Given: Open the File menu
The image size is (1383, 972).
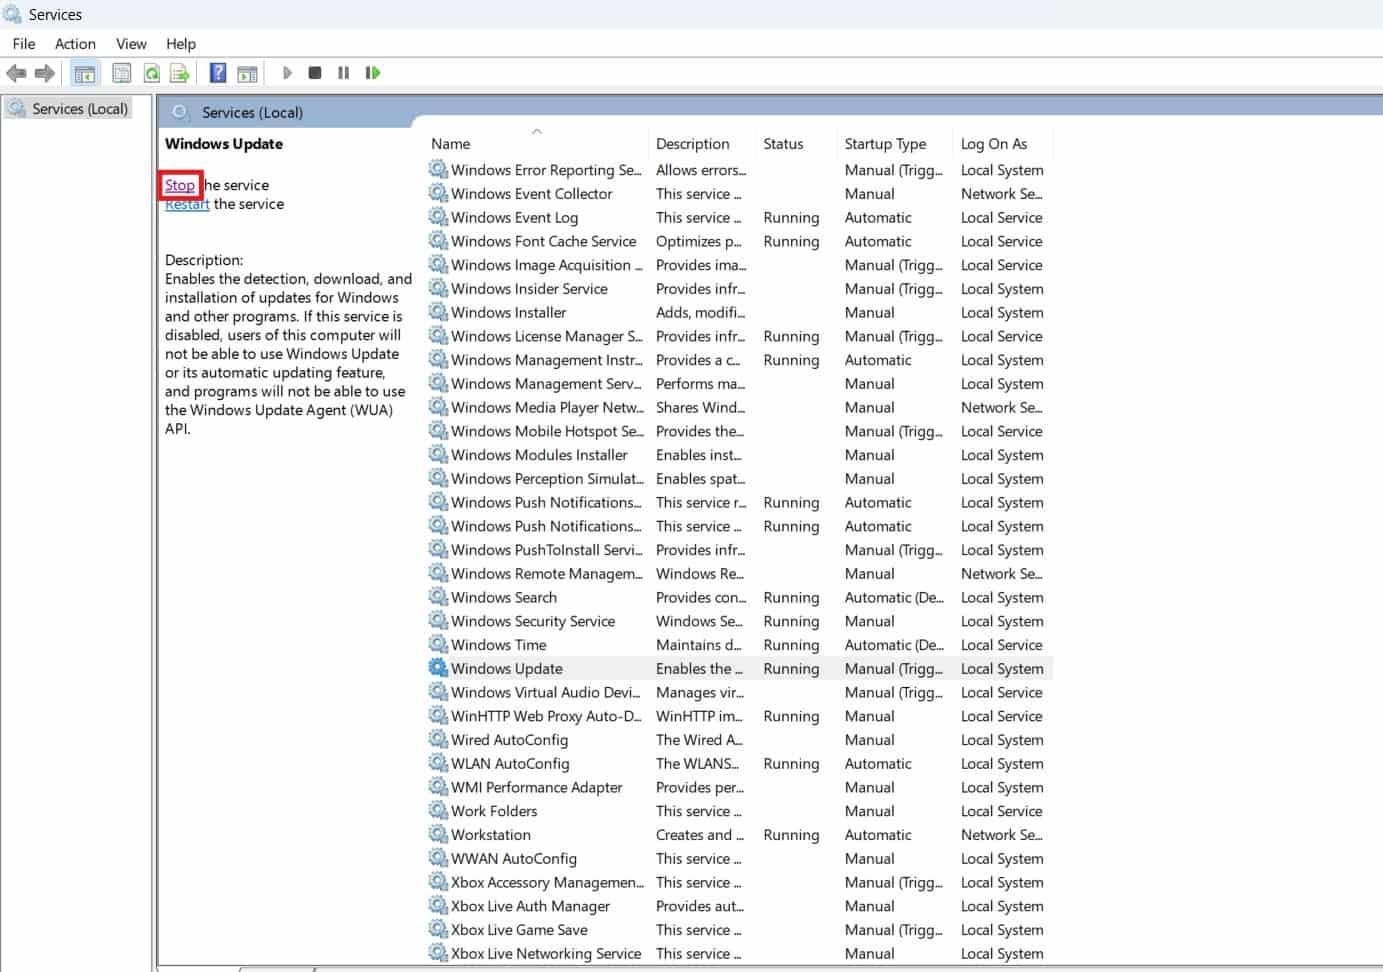Looking at the screenshot, I should (x=24, y=44).
